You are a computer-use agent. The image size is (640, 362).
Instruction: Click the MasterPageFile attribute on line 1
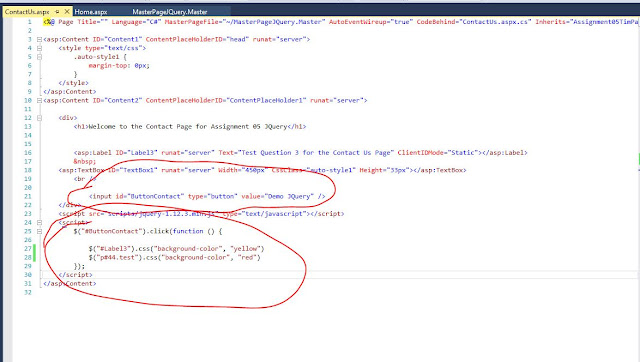(245, 22)
